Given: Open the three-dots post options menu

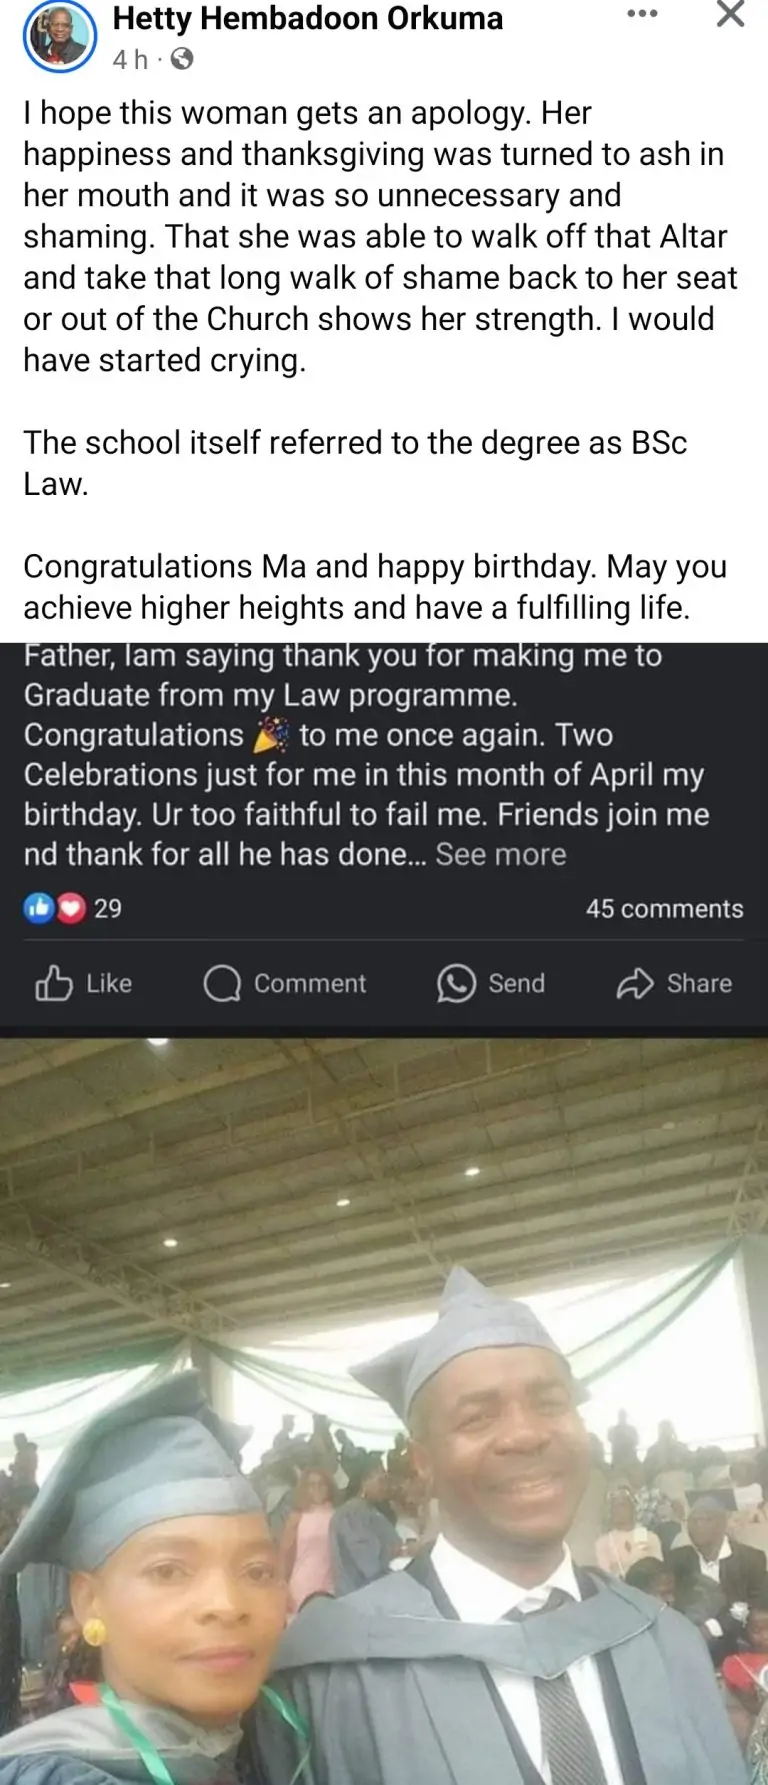Looking at the screenshot, I should point(642,14).
